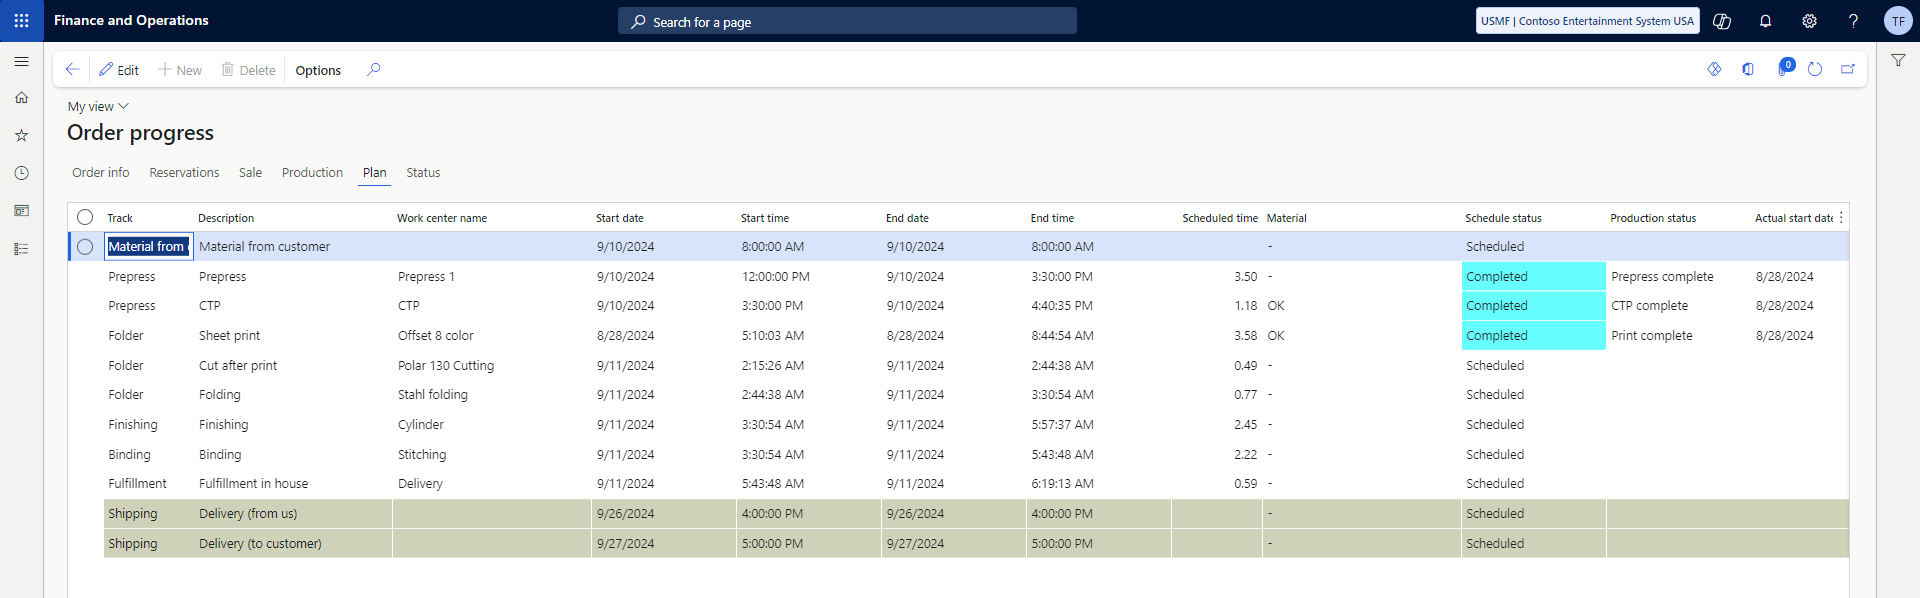
Task: Switch to the Status tab
Action: pyautogui.click(x=423, y=172)
